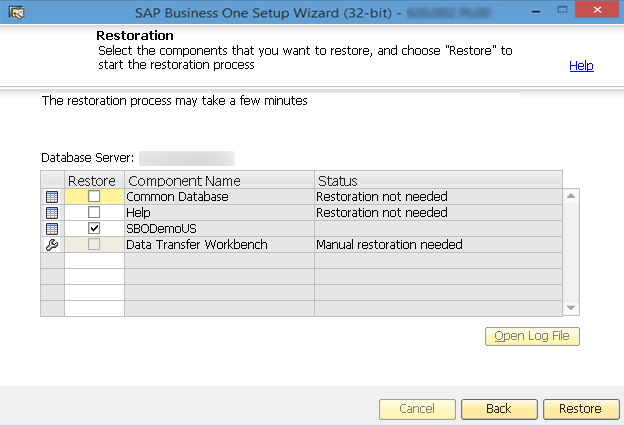
Task: Start restoration with the Restore button
Action: pos(581,409)
